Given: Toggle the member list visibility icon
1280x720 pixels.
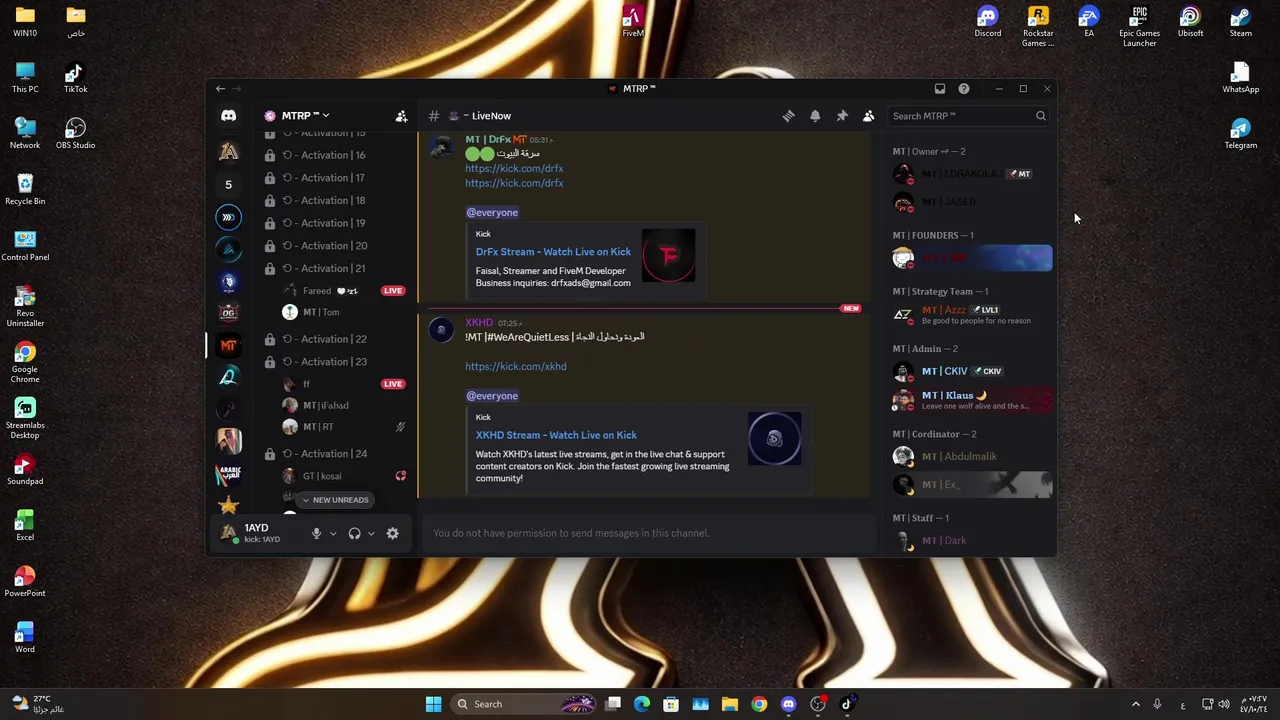Looking at the screenshot, I should (868, 116).
